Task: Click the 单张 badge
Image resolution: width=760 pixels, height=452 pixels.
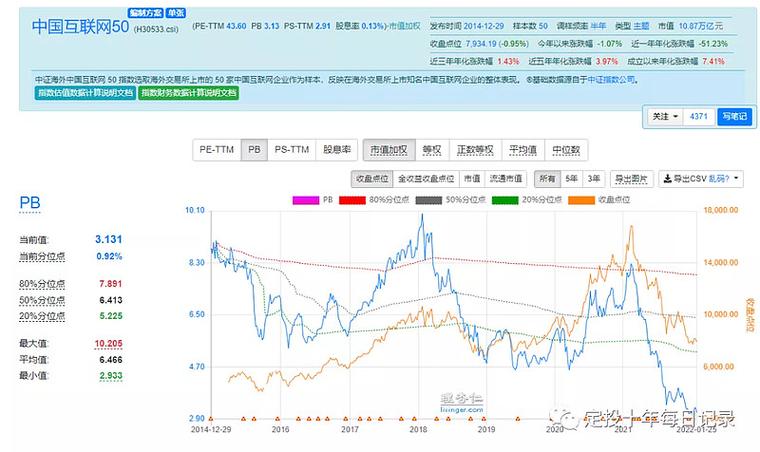Action: click(x=176, y=13)
